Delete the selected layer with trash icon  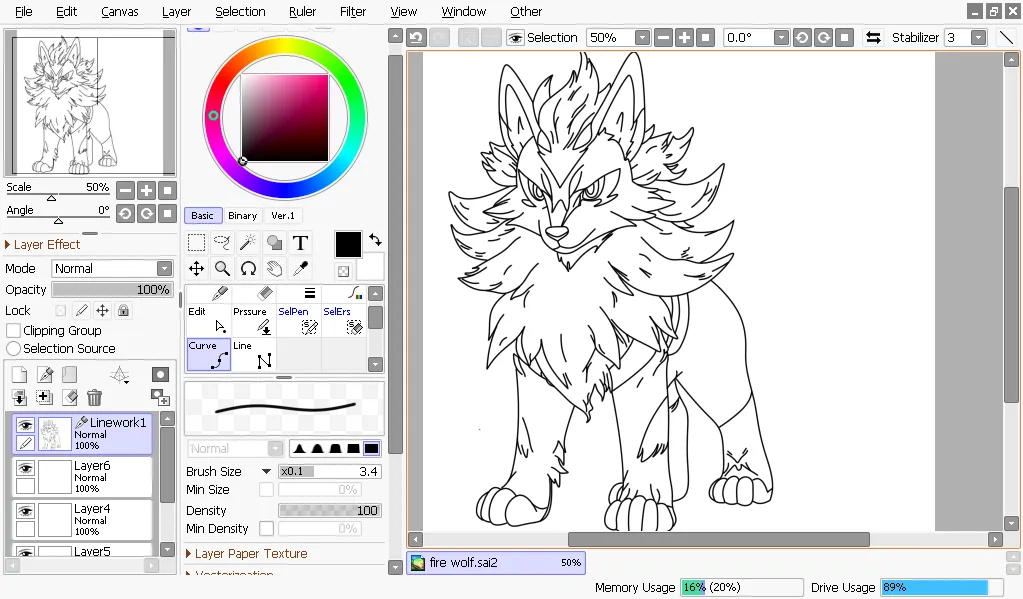click(95, 397)
